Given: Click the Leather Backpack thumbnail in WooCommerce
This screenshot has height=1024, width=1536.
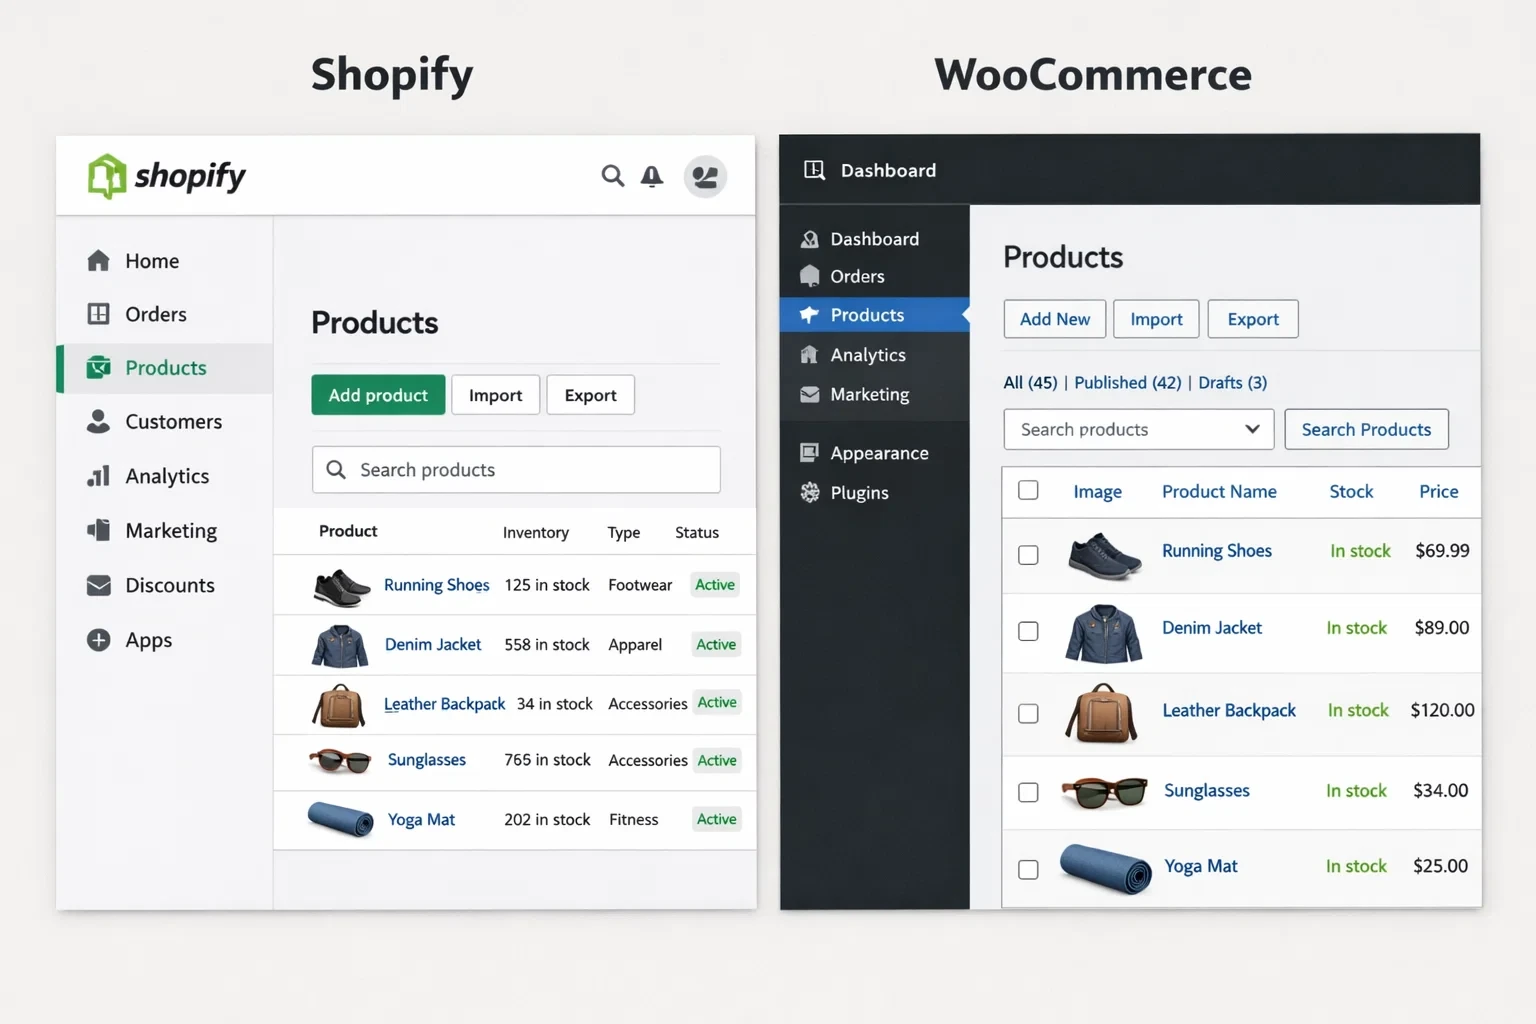Looking at the screenshot, I should click(x=1102, y=714).
